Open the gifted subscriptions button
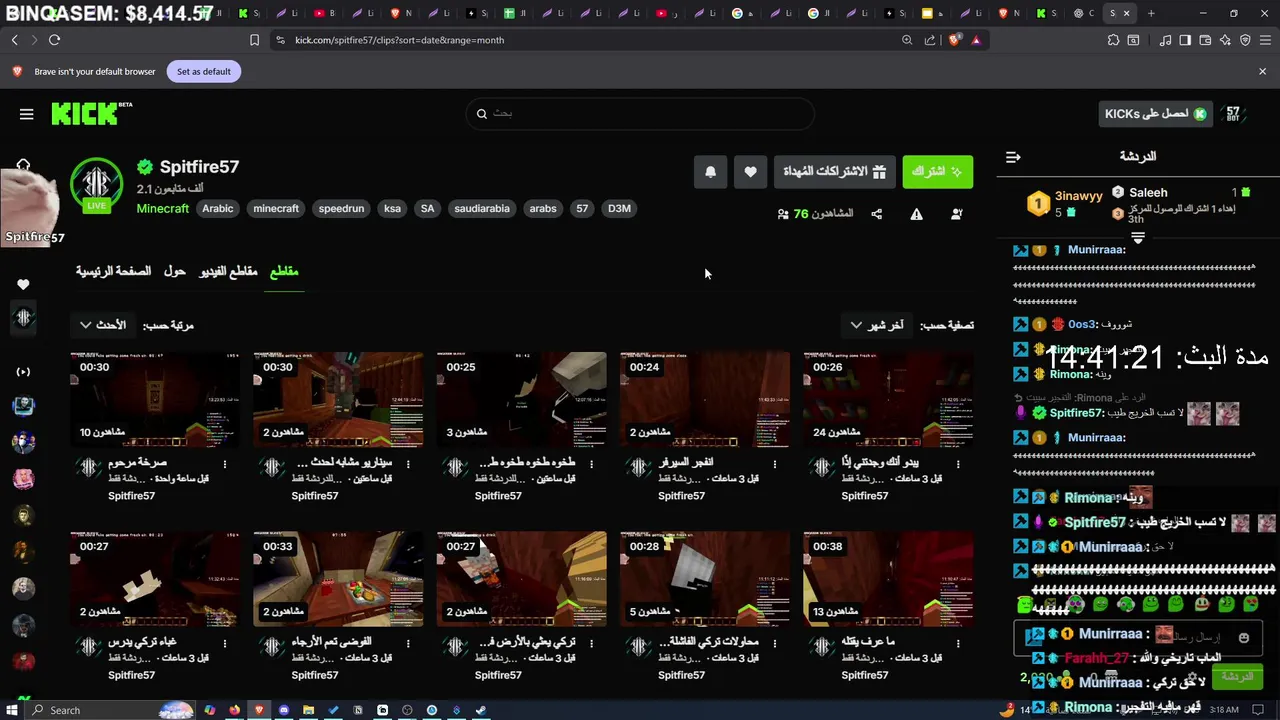Image resolution: width=1280 pixels, height=720 pixels. tap(834, 172)
